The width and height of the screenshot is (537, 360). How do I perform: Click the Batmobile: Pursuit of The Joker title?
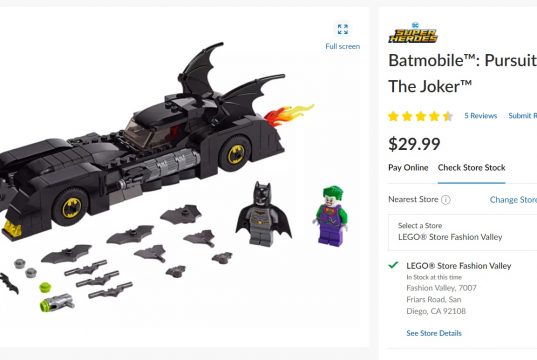pyautogui.click(x=462, y=73)
